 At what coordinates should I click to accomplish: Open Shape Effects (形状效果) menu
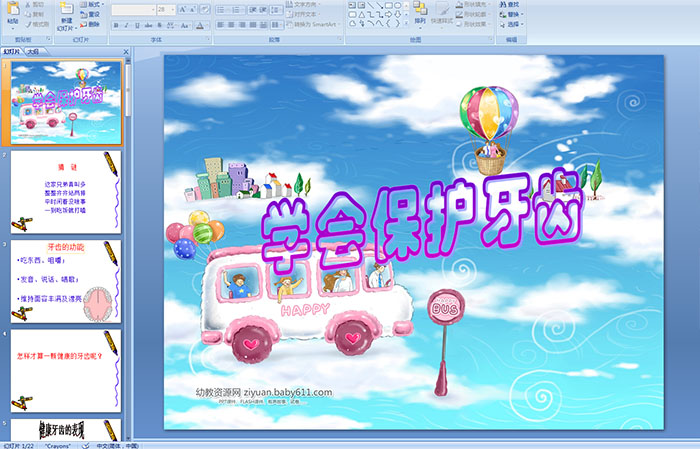tap(473, 24)
